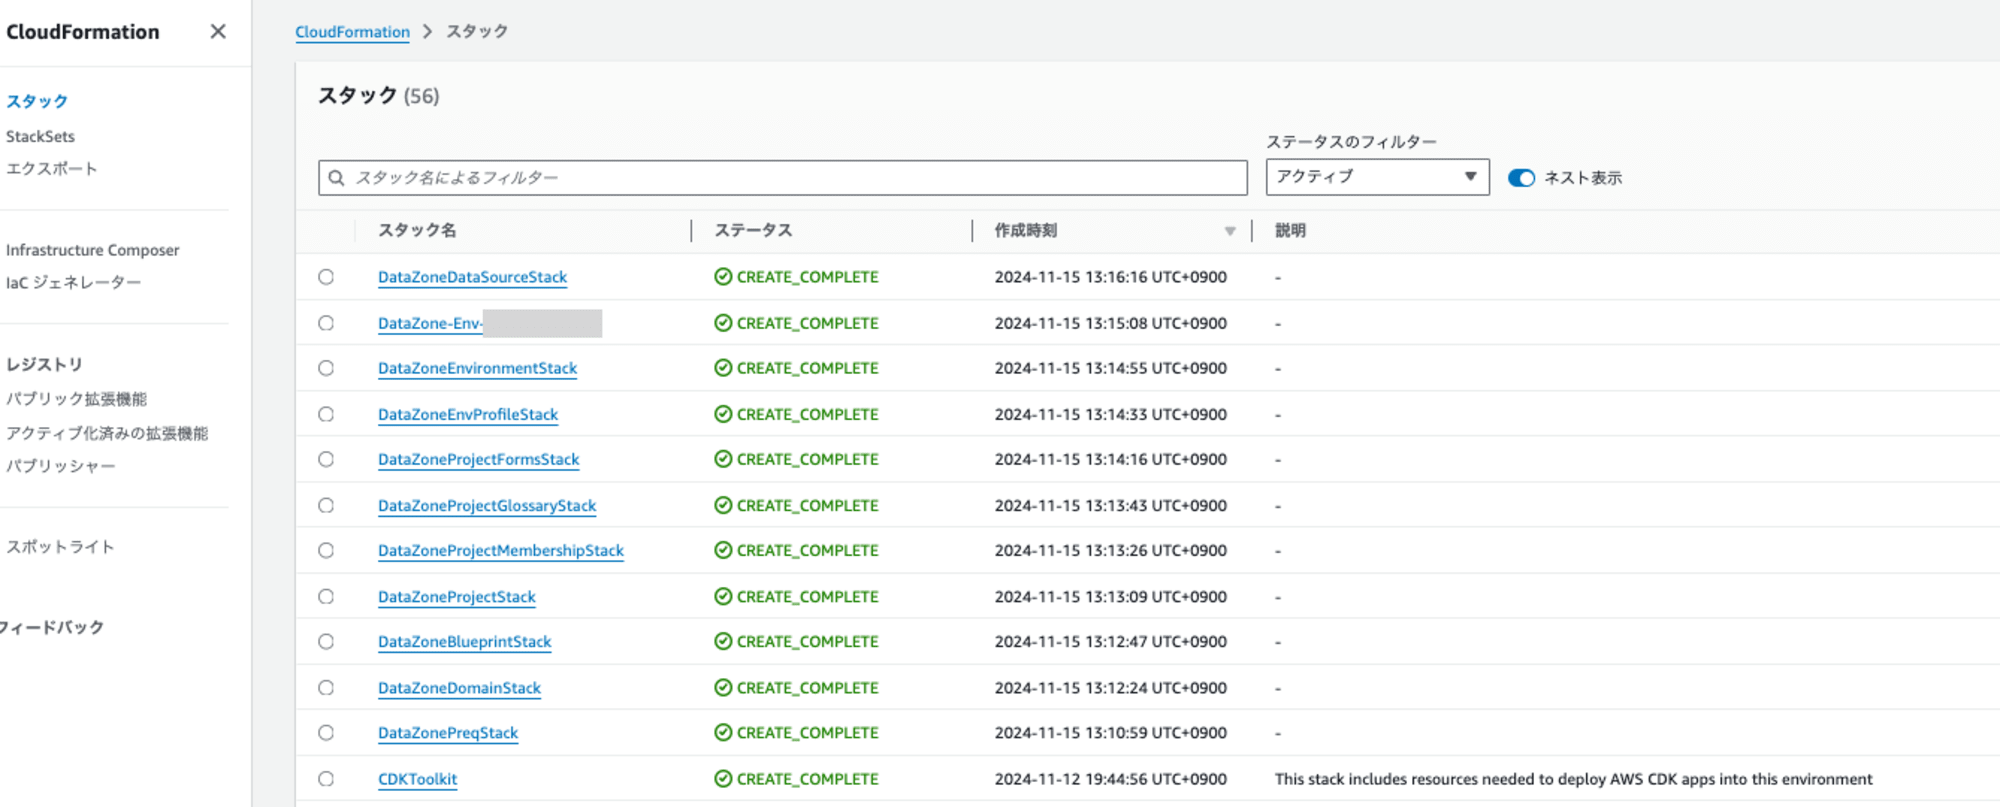Select radio button for DataZoneProjectFormsStack
This screenshot has width=2000, height=807.
click(326, 459)
